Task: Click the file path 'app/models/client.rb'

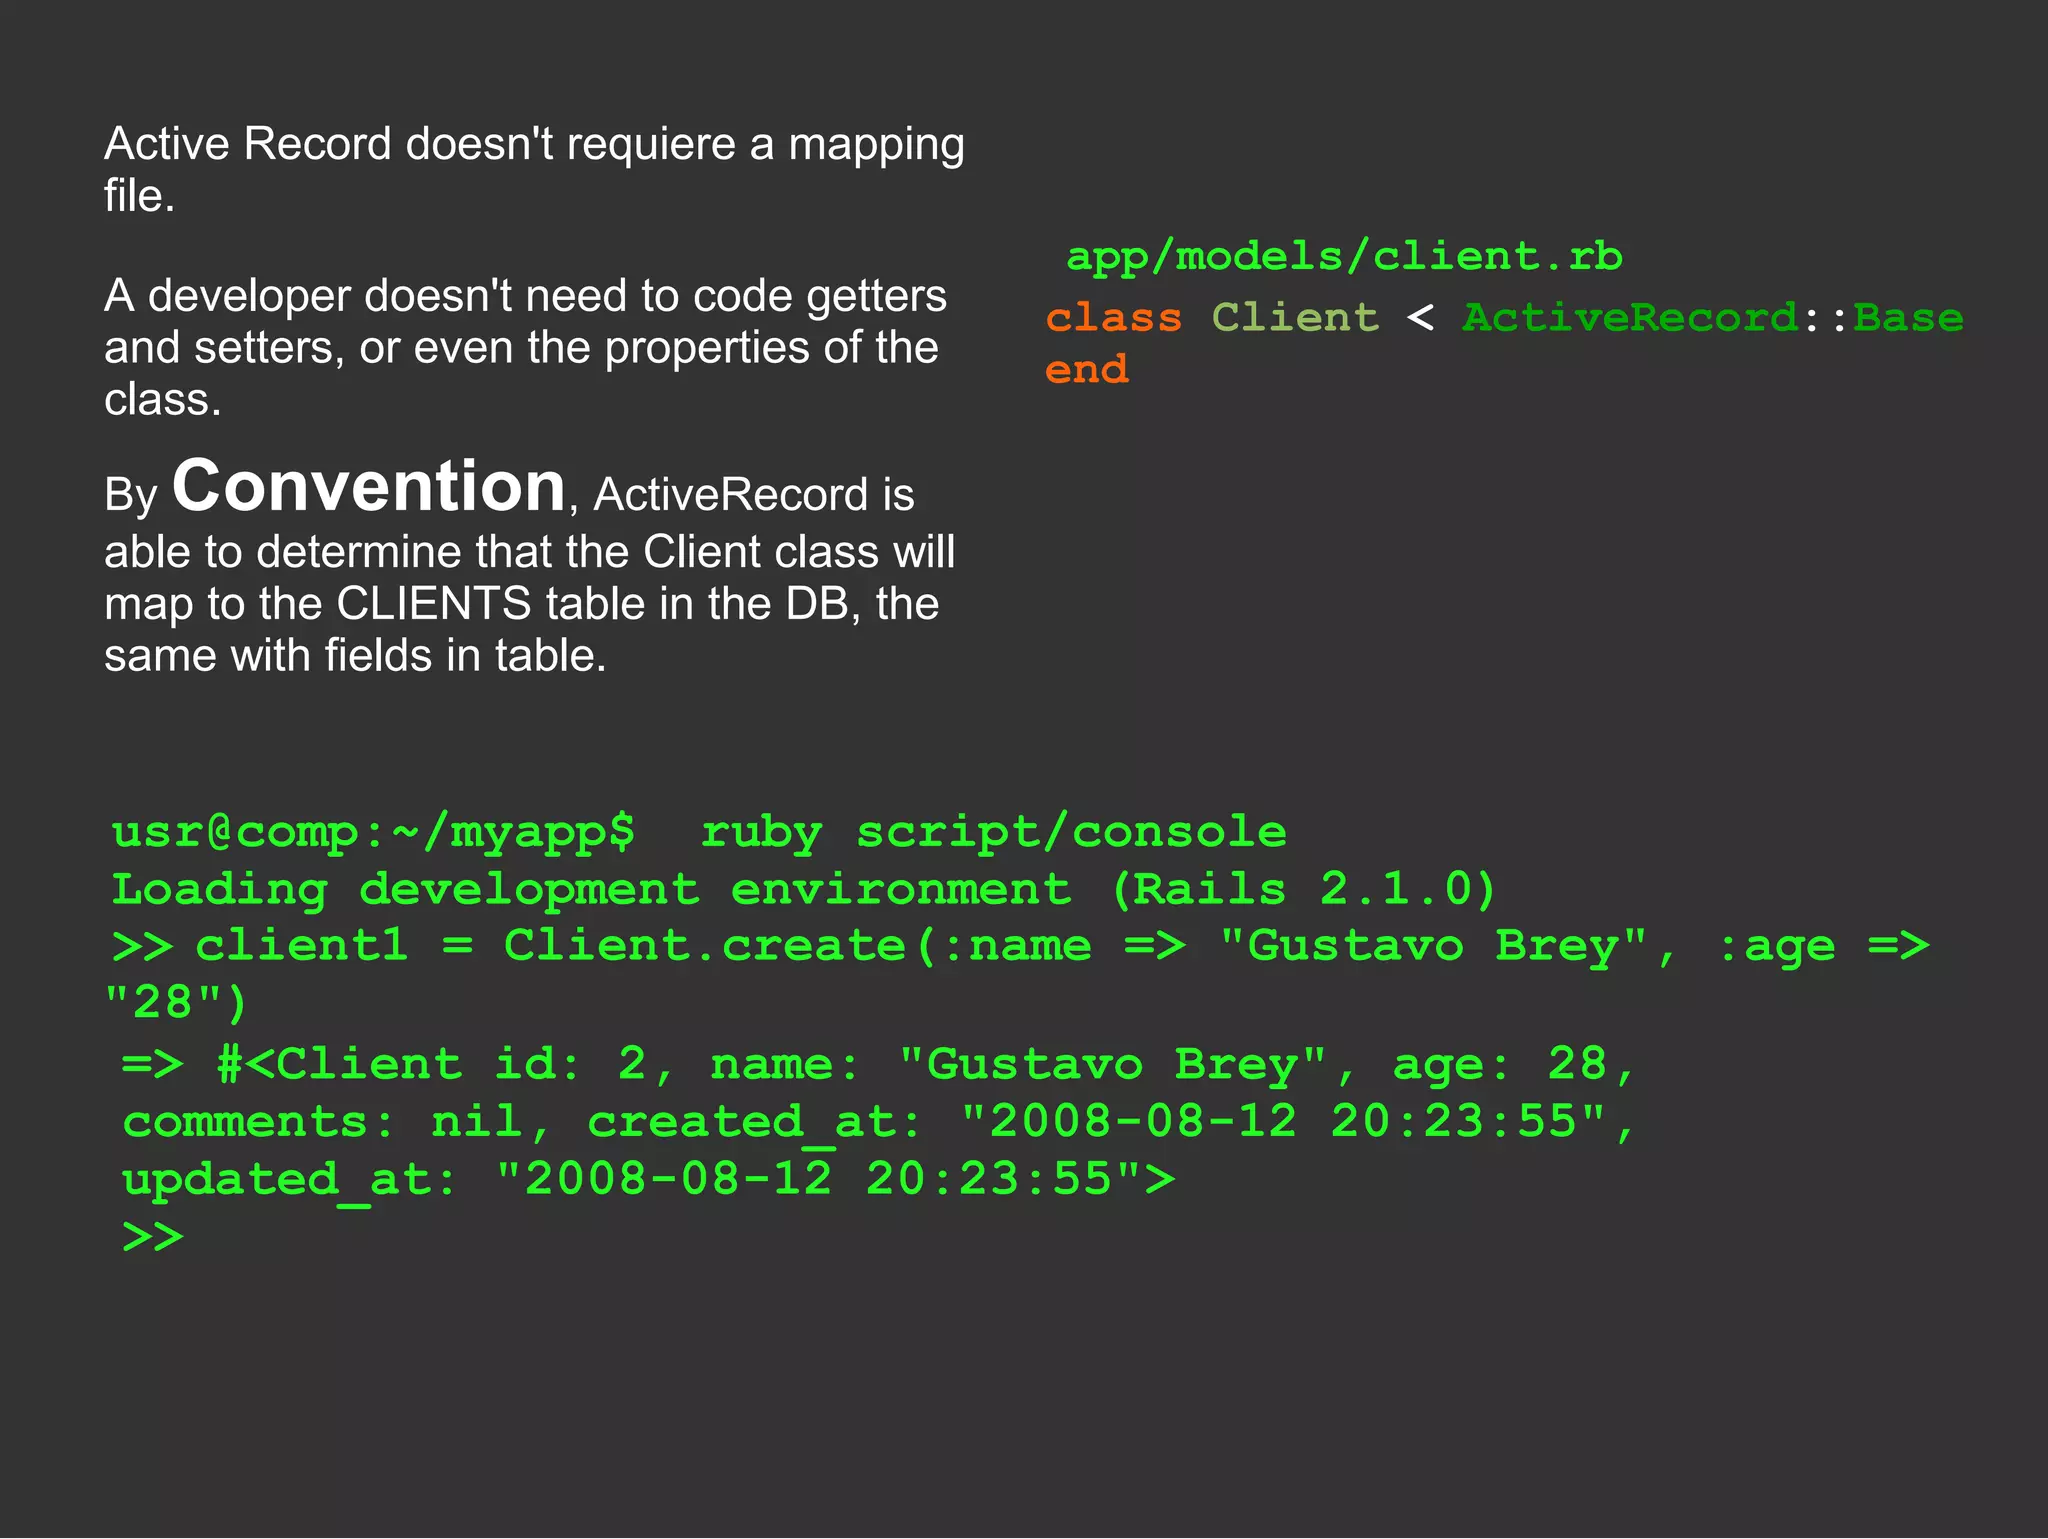Action: coord(1344,257)
